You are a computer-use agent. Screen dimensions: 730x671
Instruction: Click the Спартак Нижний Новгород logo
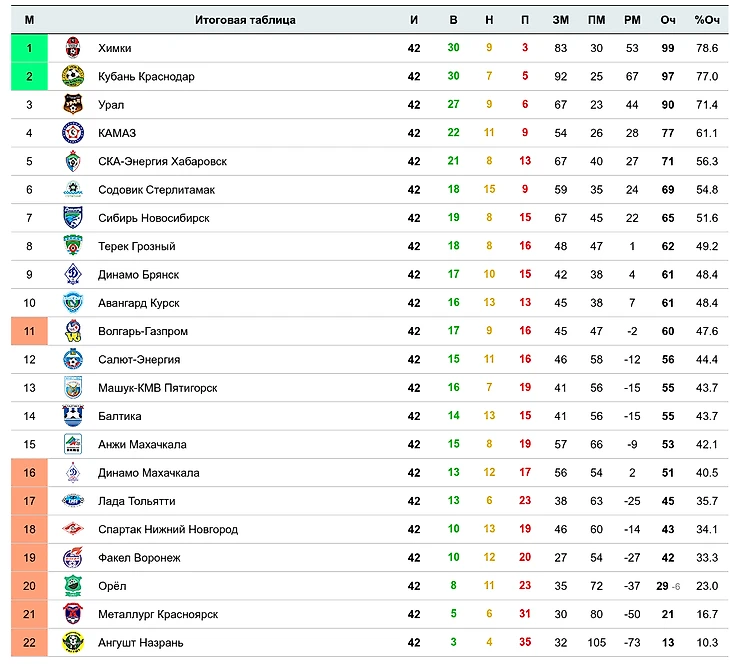(x=73, y=529)
